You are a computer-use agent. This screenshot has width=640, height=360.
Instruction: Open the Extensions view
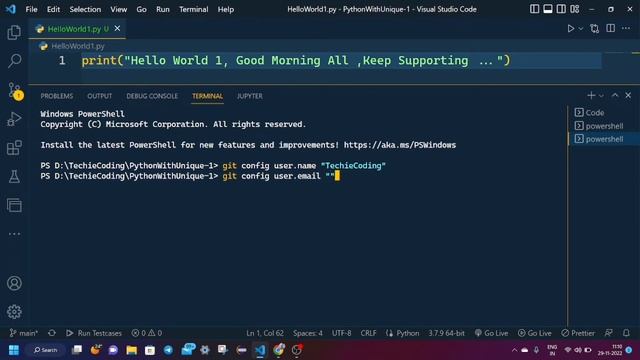[x=14, y=148]
